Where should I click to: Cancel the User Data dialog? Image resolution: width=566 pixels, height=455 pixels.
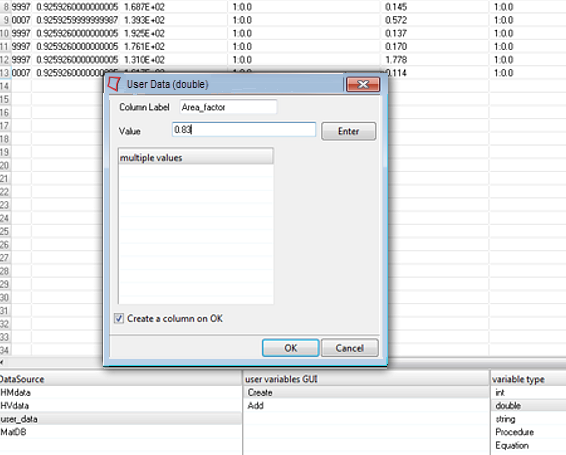click(x=349, y=348)
